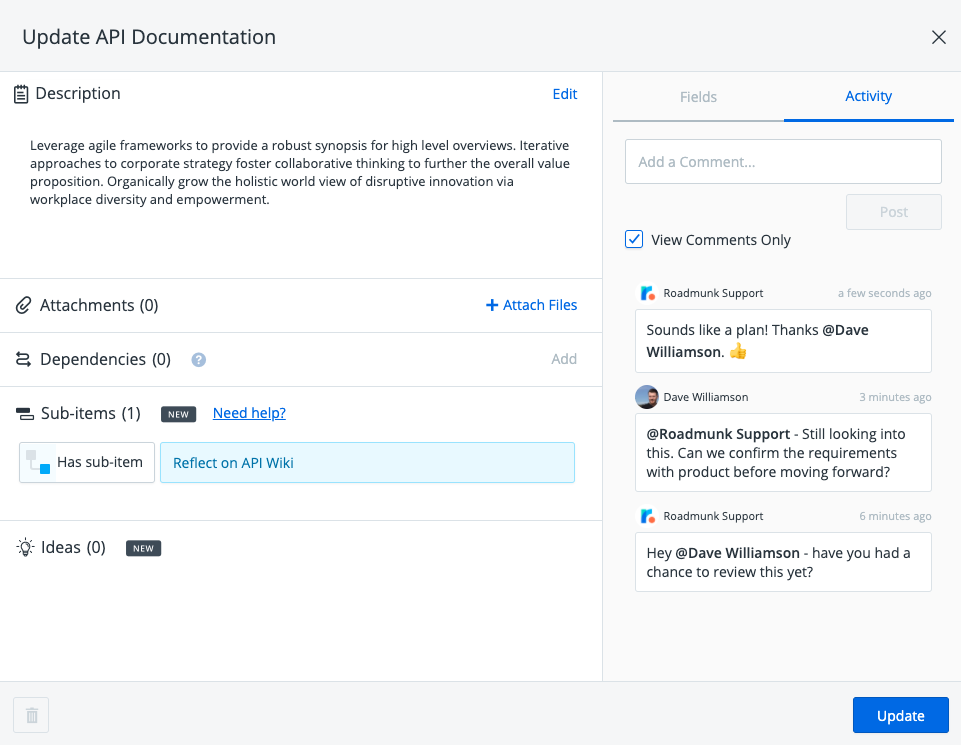The width and height of the screenshot is (961, 745).
Task: Open the Has sub-item relationship selector
Action: (x=87, y=462)
